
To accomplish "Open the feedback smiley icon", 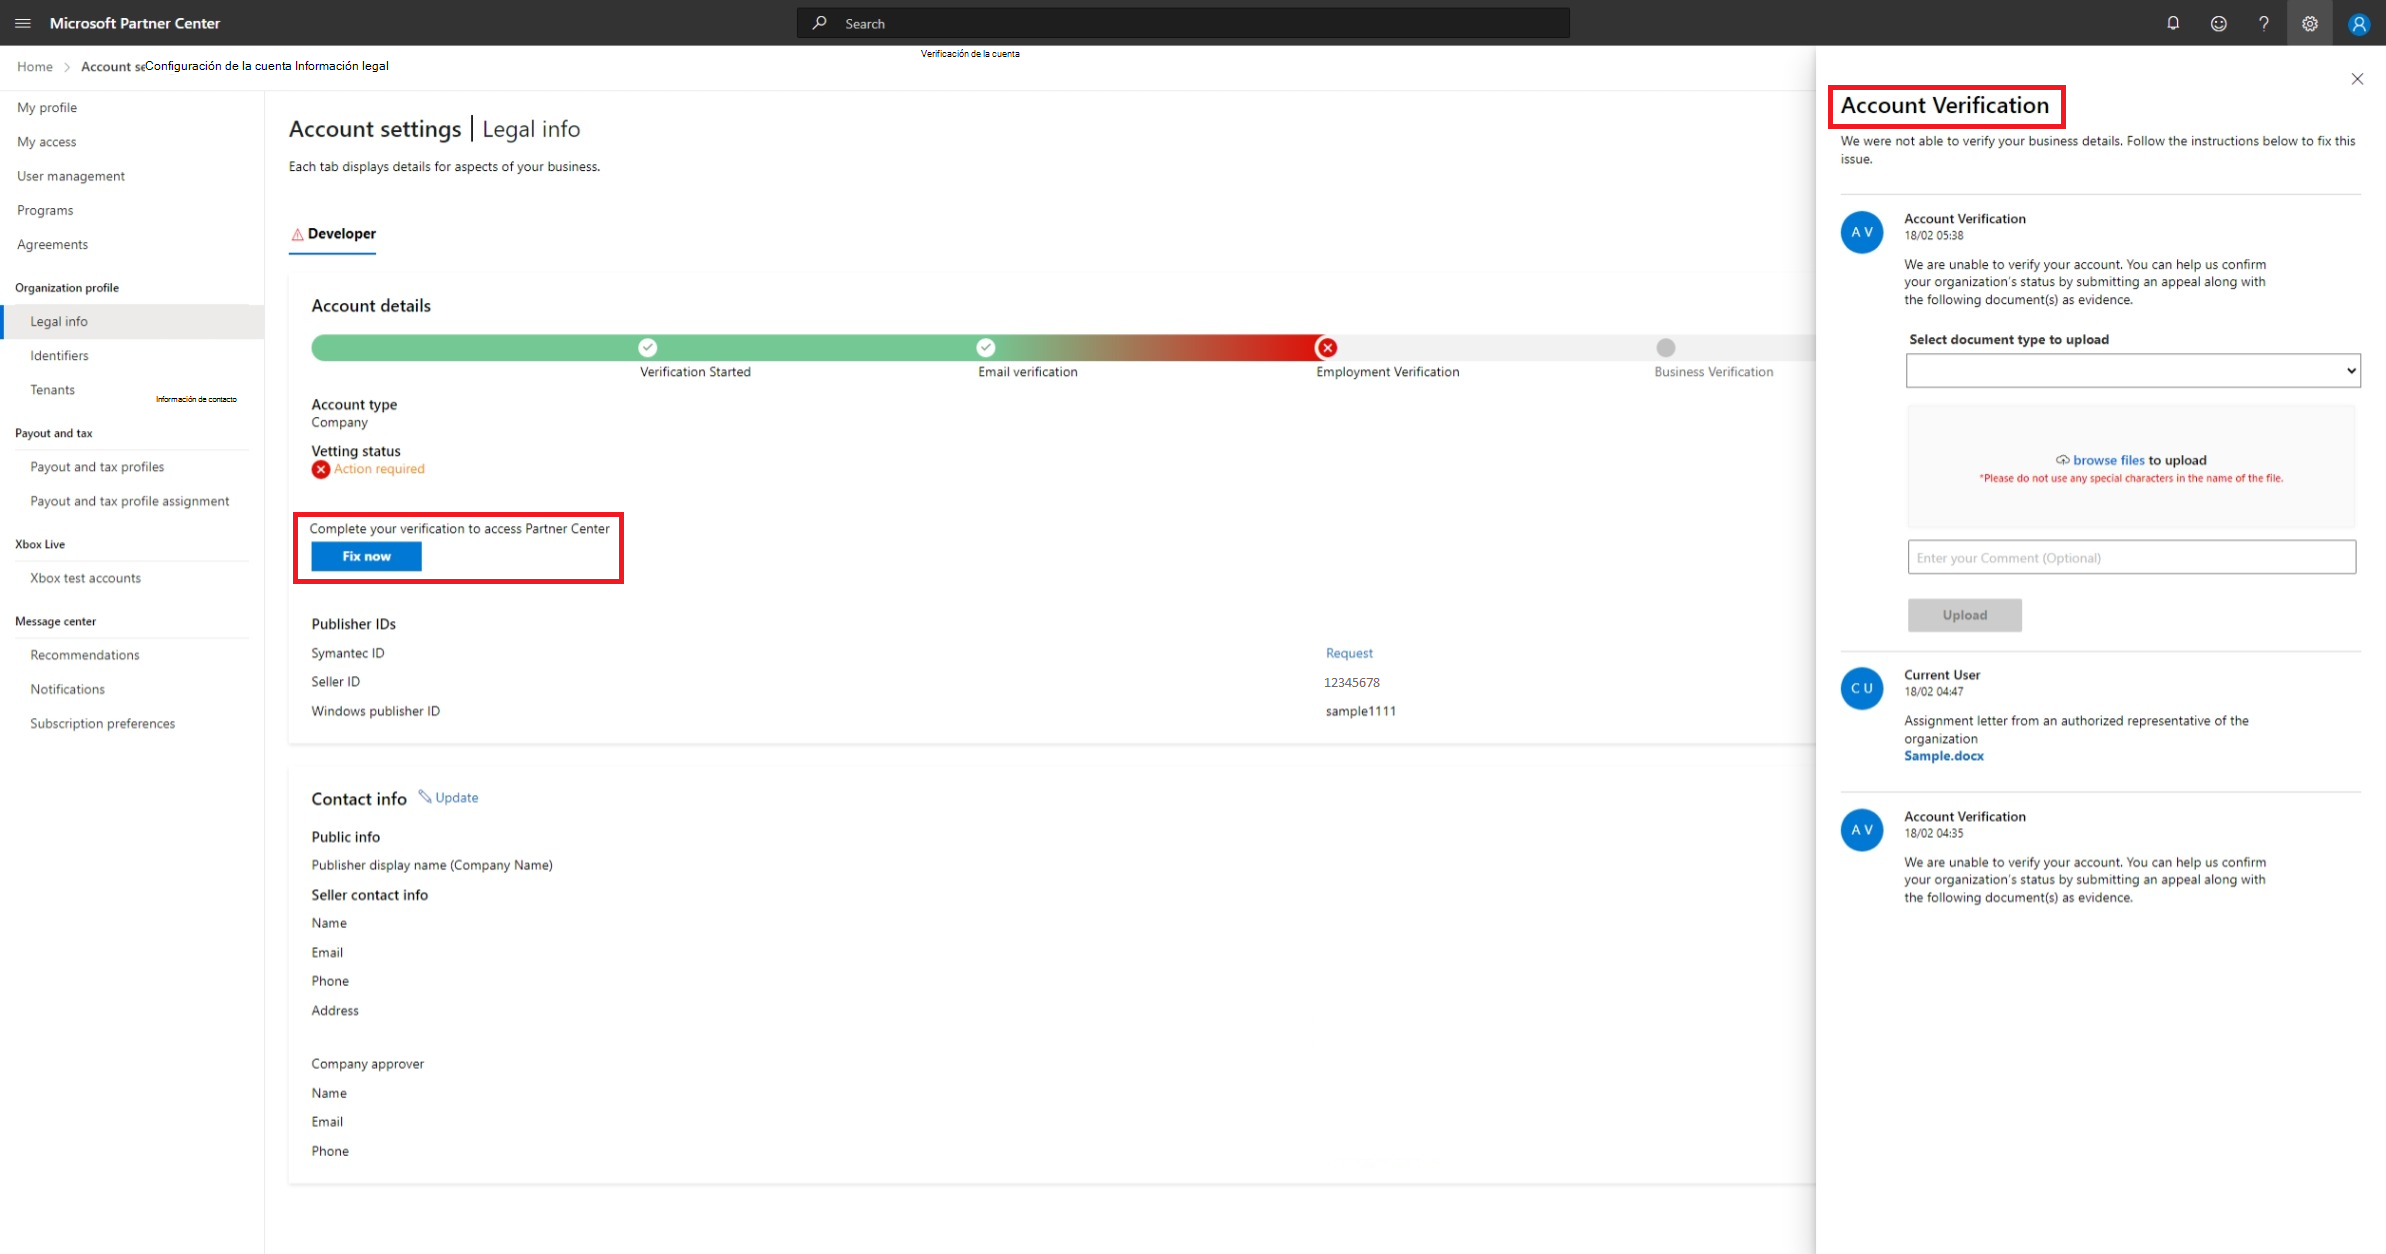I will tap(2219, 23).
